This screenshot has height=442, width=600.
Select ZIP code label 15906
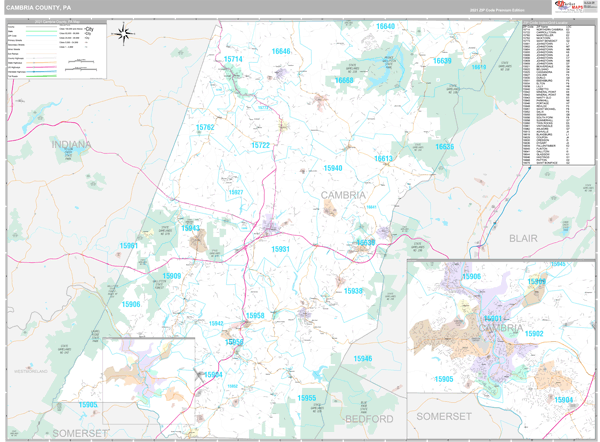131,304
